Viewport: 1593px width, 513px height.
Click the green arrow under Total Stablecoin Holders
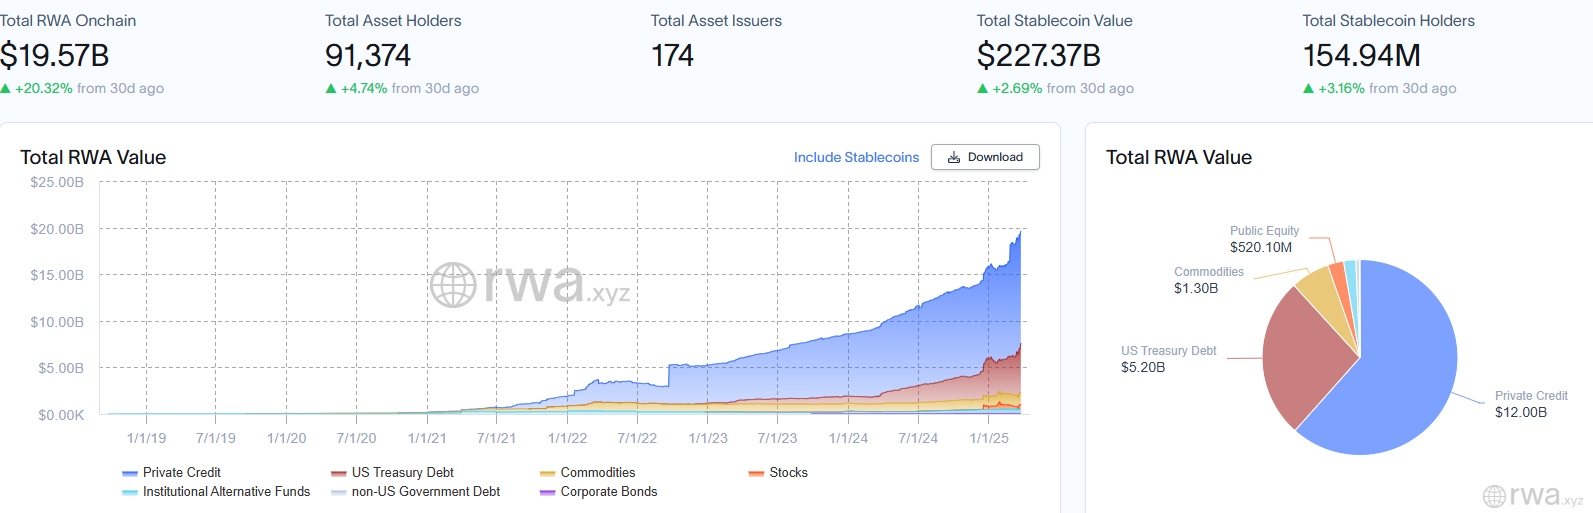point(1308,89)
